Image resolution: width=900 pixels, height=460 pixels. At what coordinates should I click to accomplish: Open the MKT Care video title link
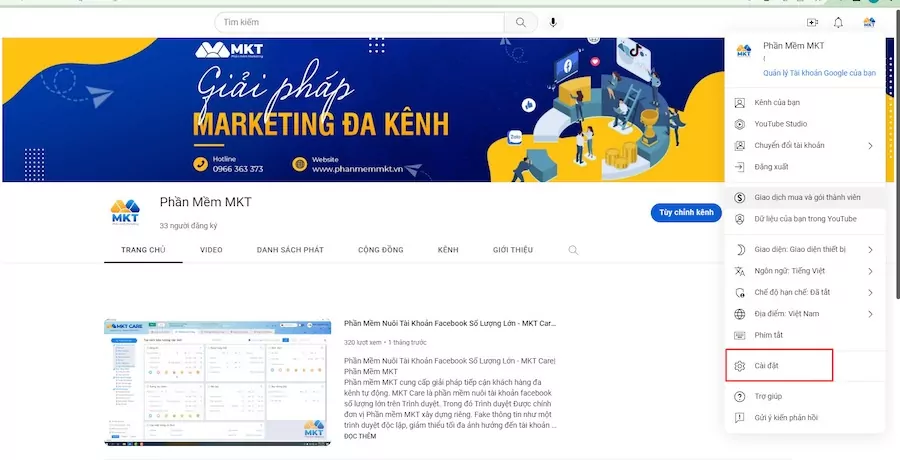pos(449,323)
